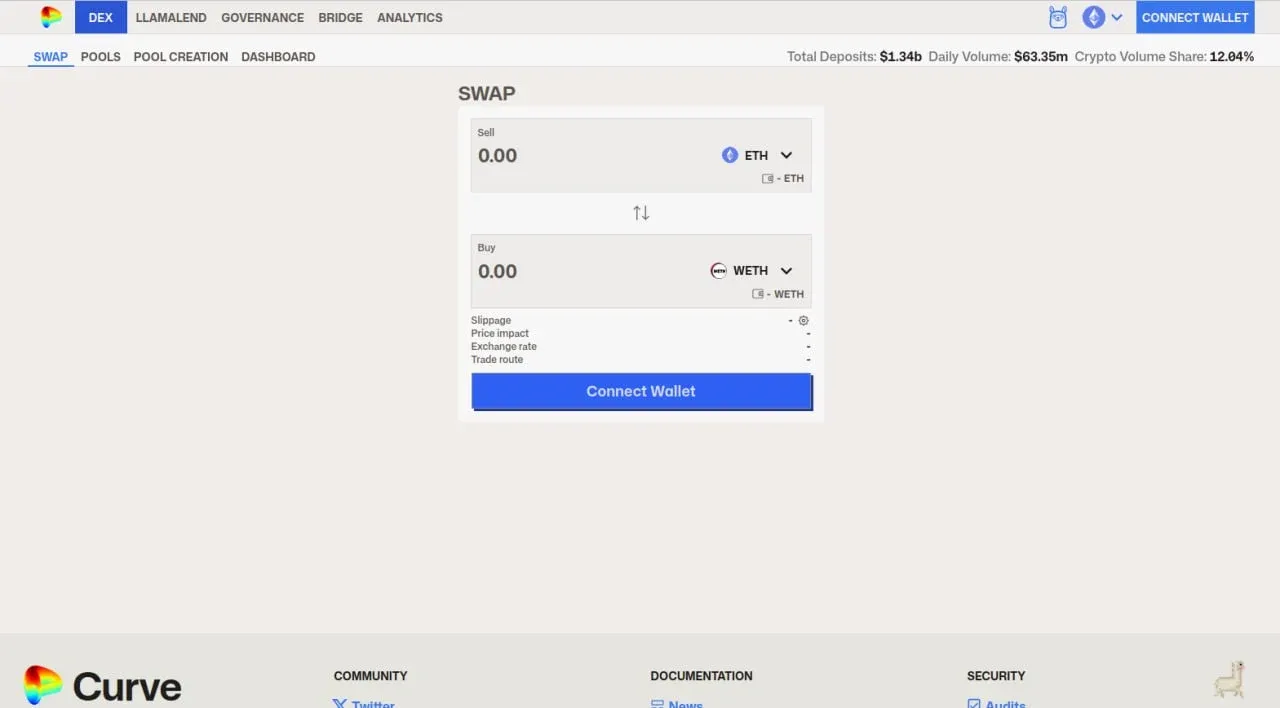Open slippage settings gear icon
This screenshot has width=1280, height=708.
(x=804, y=321)
